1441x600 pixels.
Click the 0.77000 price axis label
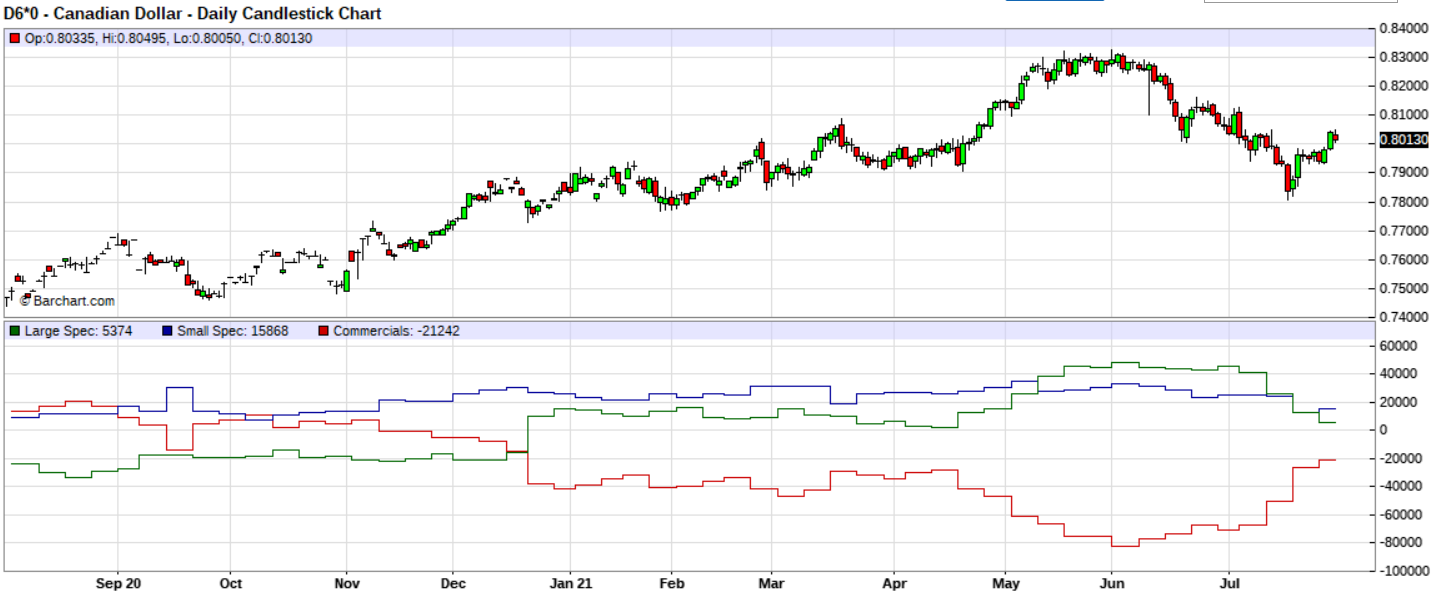[x=1405, y=231]
